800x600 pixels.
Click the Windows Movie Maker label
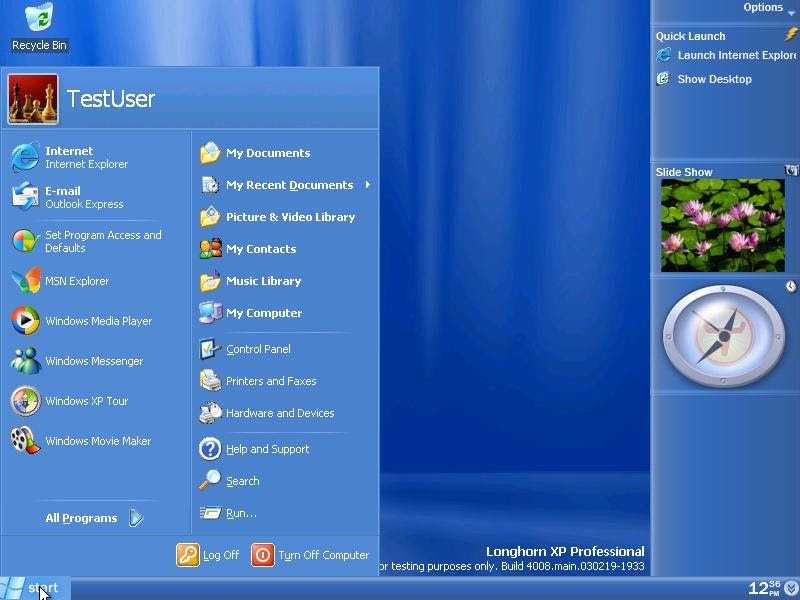(x=98, y=441)
